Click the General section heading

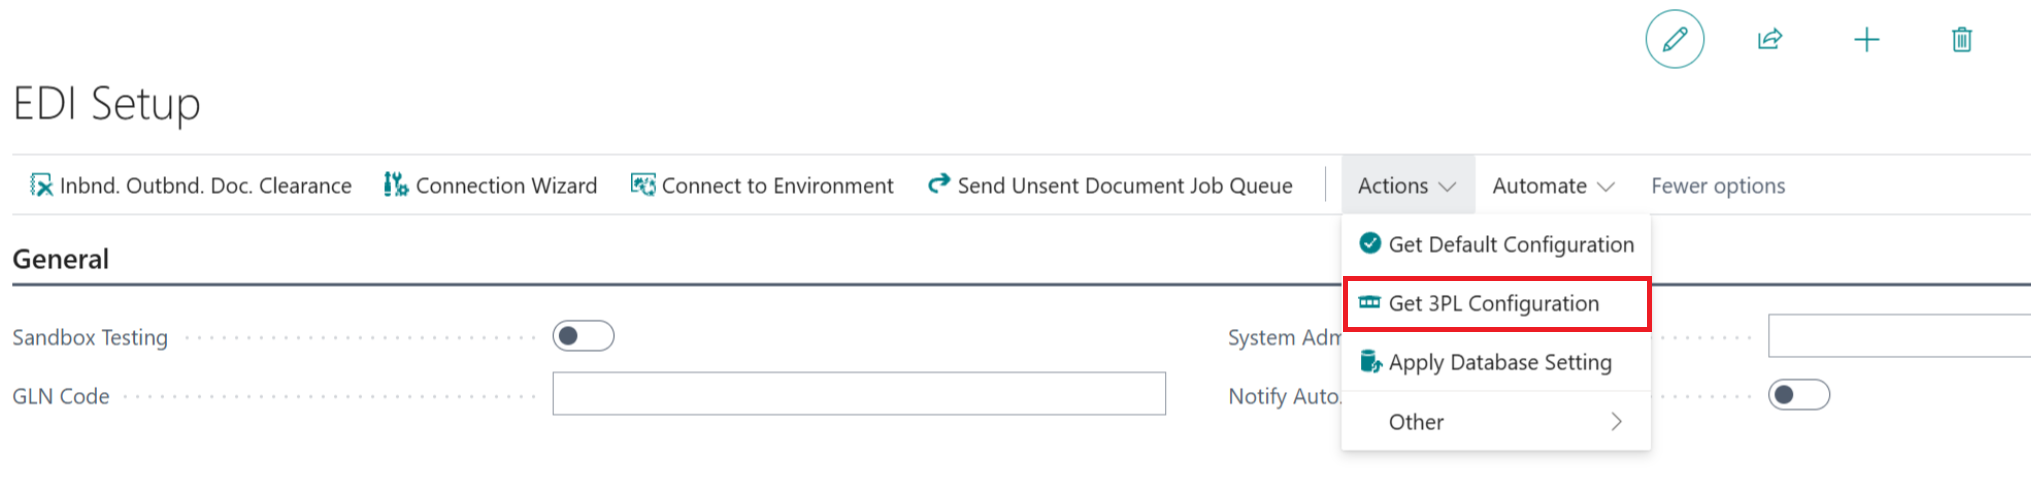pyautogui.click(x=60, y=259)
